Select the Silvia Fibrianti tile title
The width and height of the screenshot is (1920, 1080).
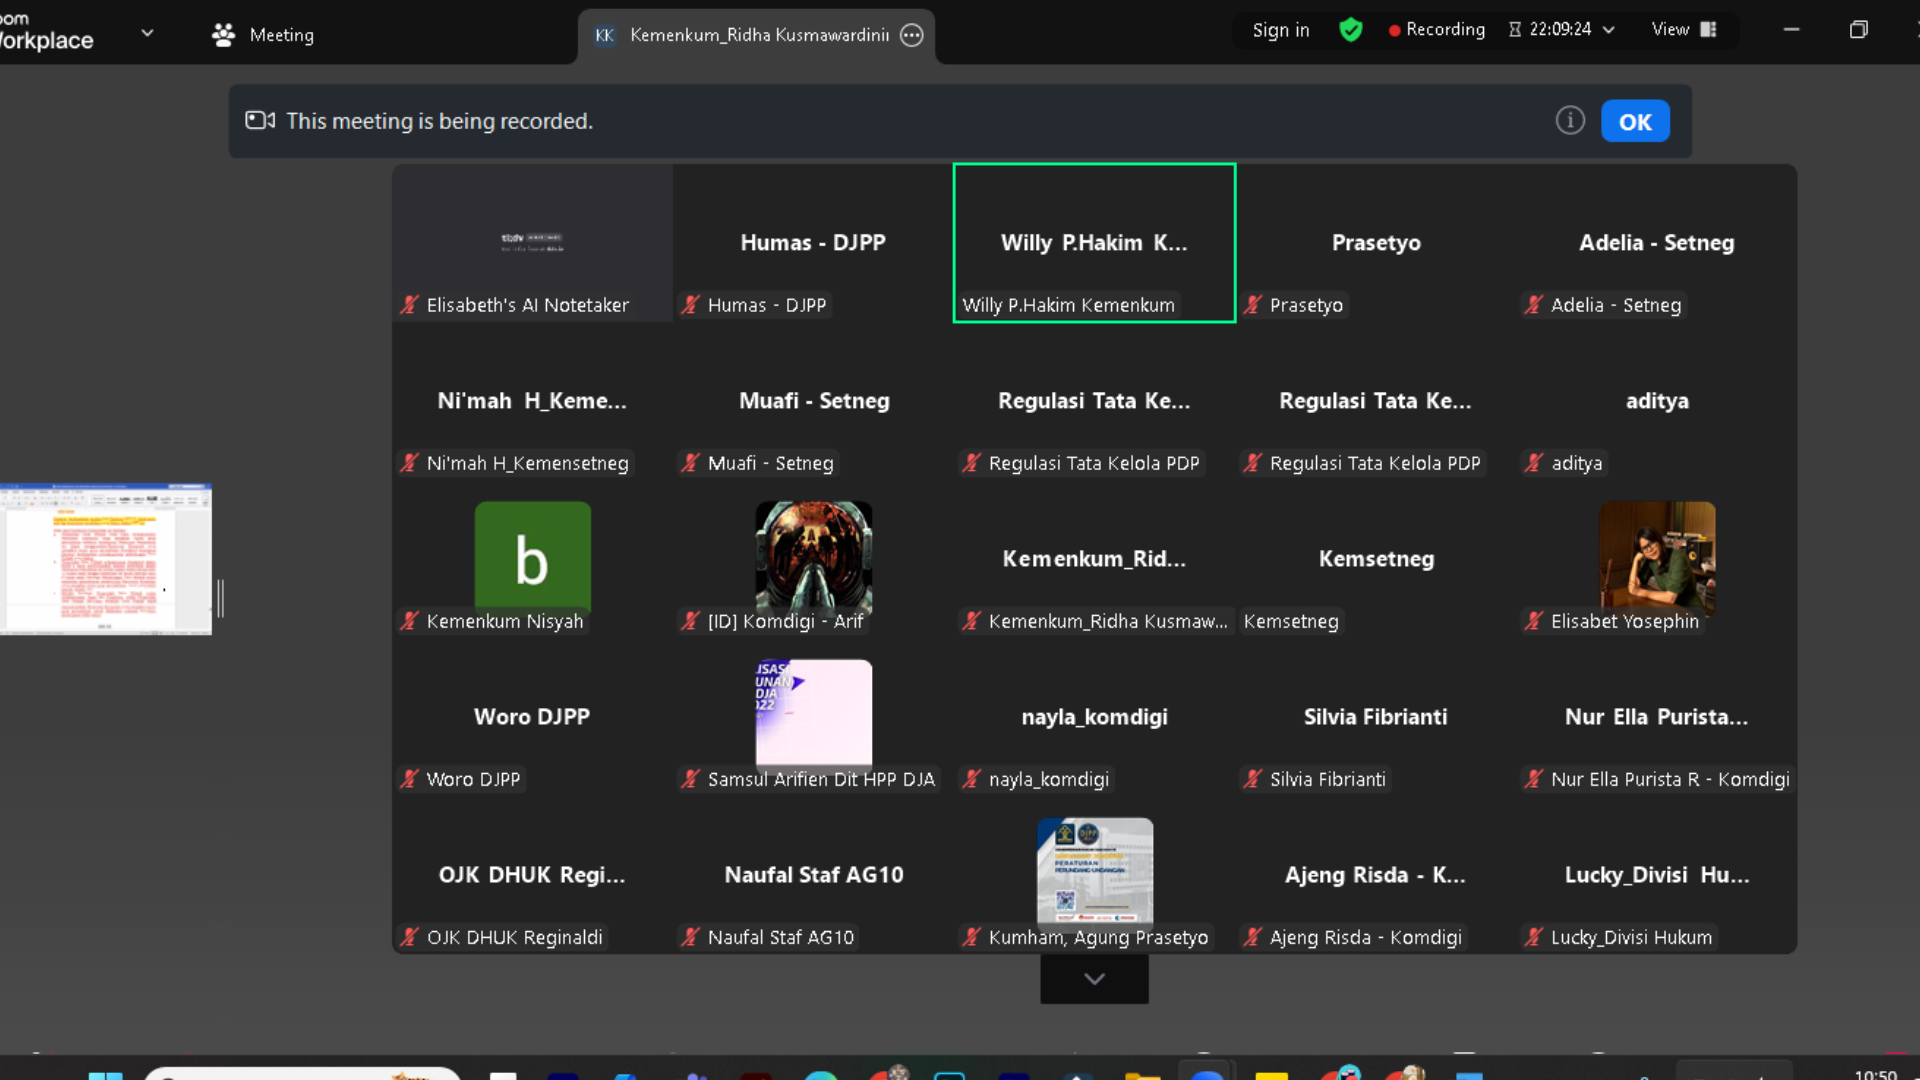click(x=1375, y=717)
